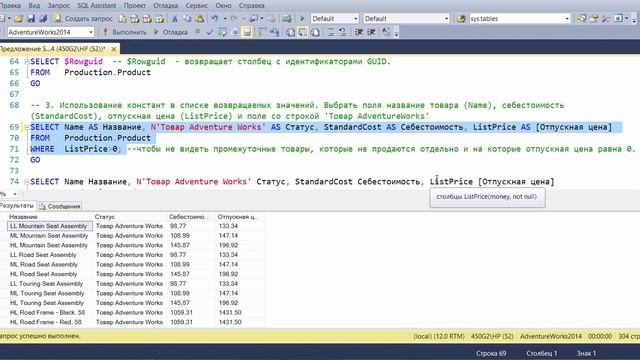The width and height of the screenshot is (640, 360).
Task: Collapse the code block at line 64
Action: (27, 62)
